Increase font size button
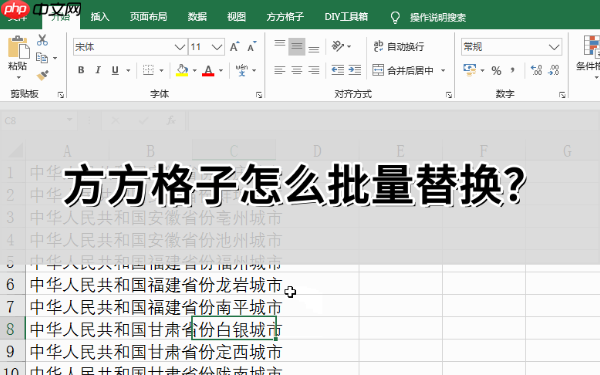This screenshot has width=600, height=375. 235,47
